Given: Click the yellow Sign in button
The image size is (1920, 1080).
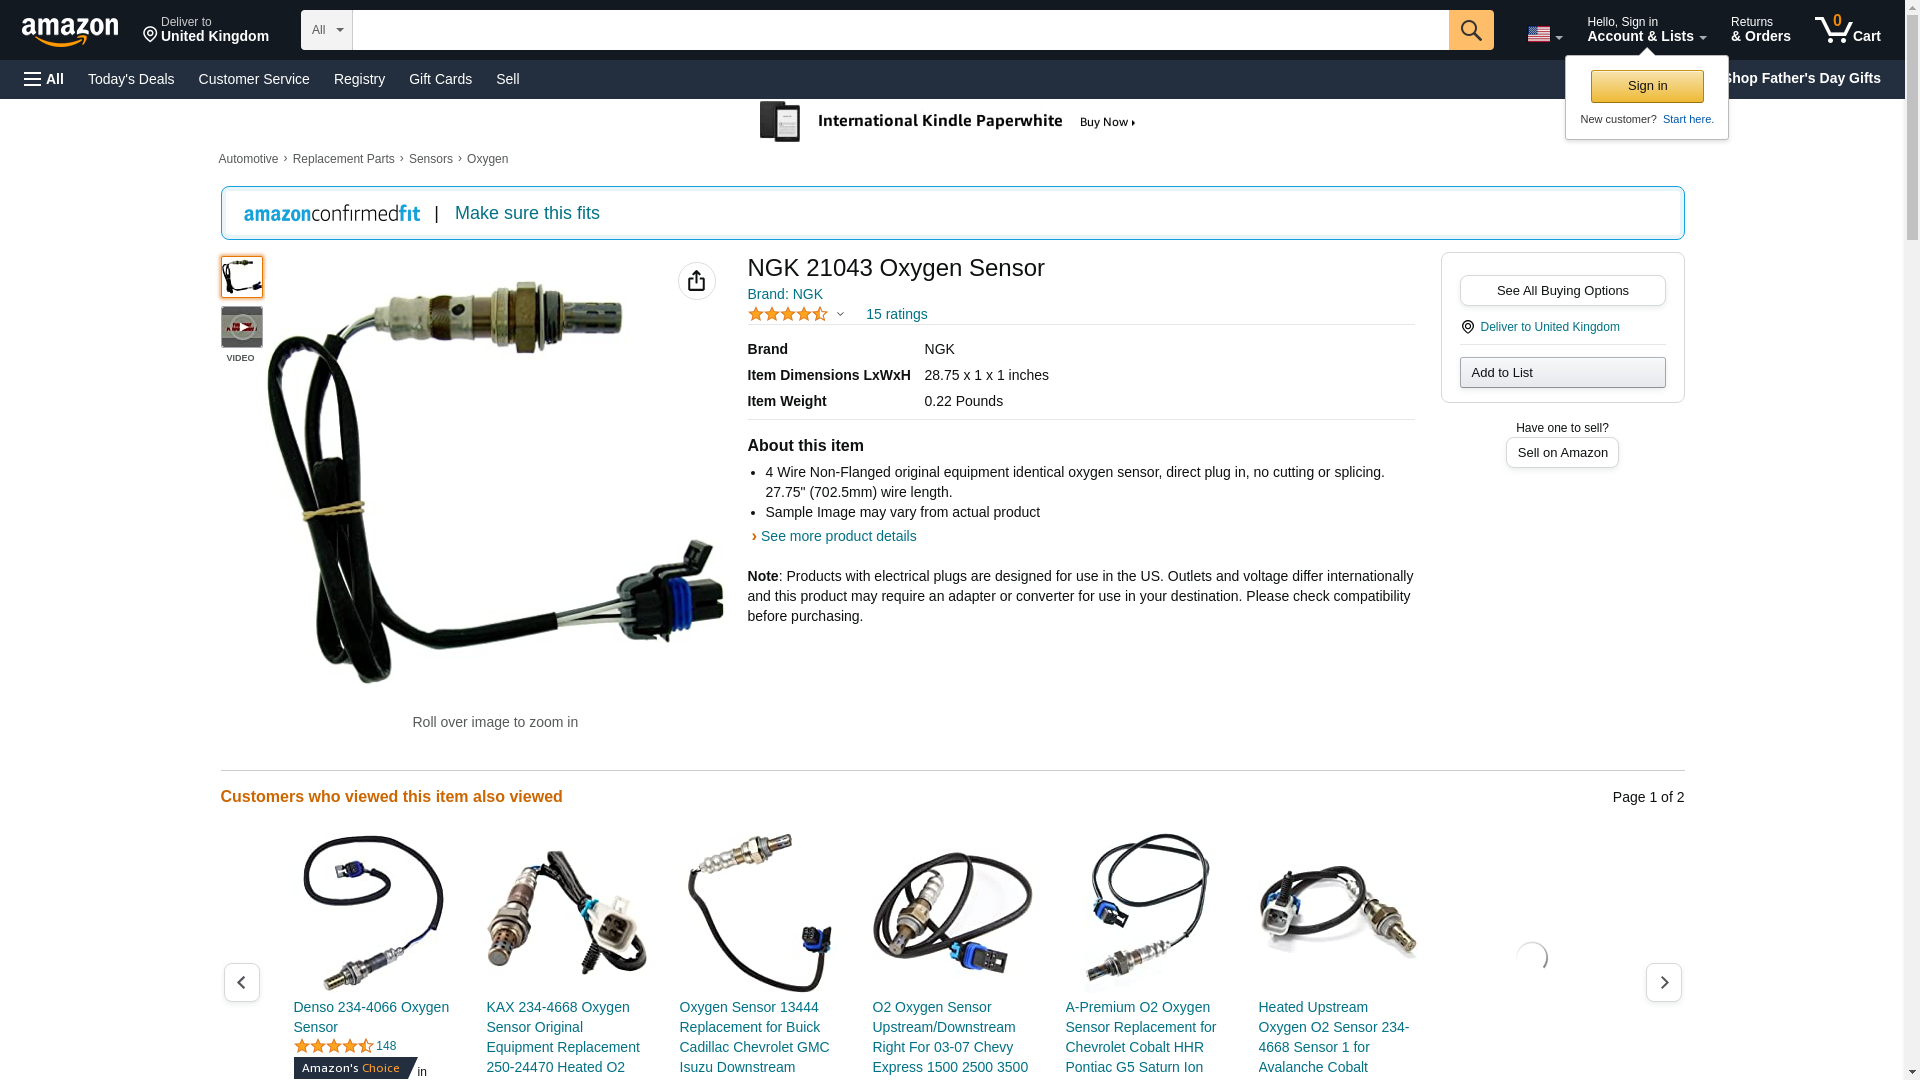Looking at the screenshot, I should [1647, 86].
